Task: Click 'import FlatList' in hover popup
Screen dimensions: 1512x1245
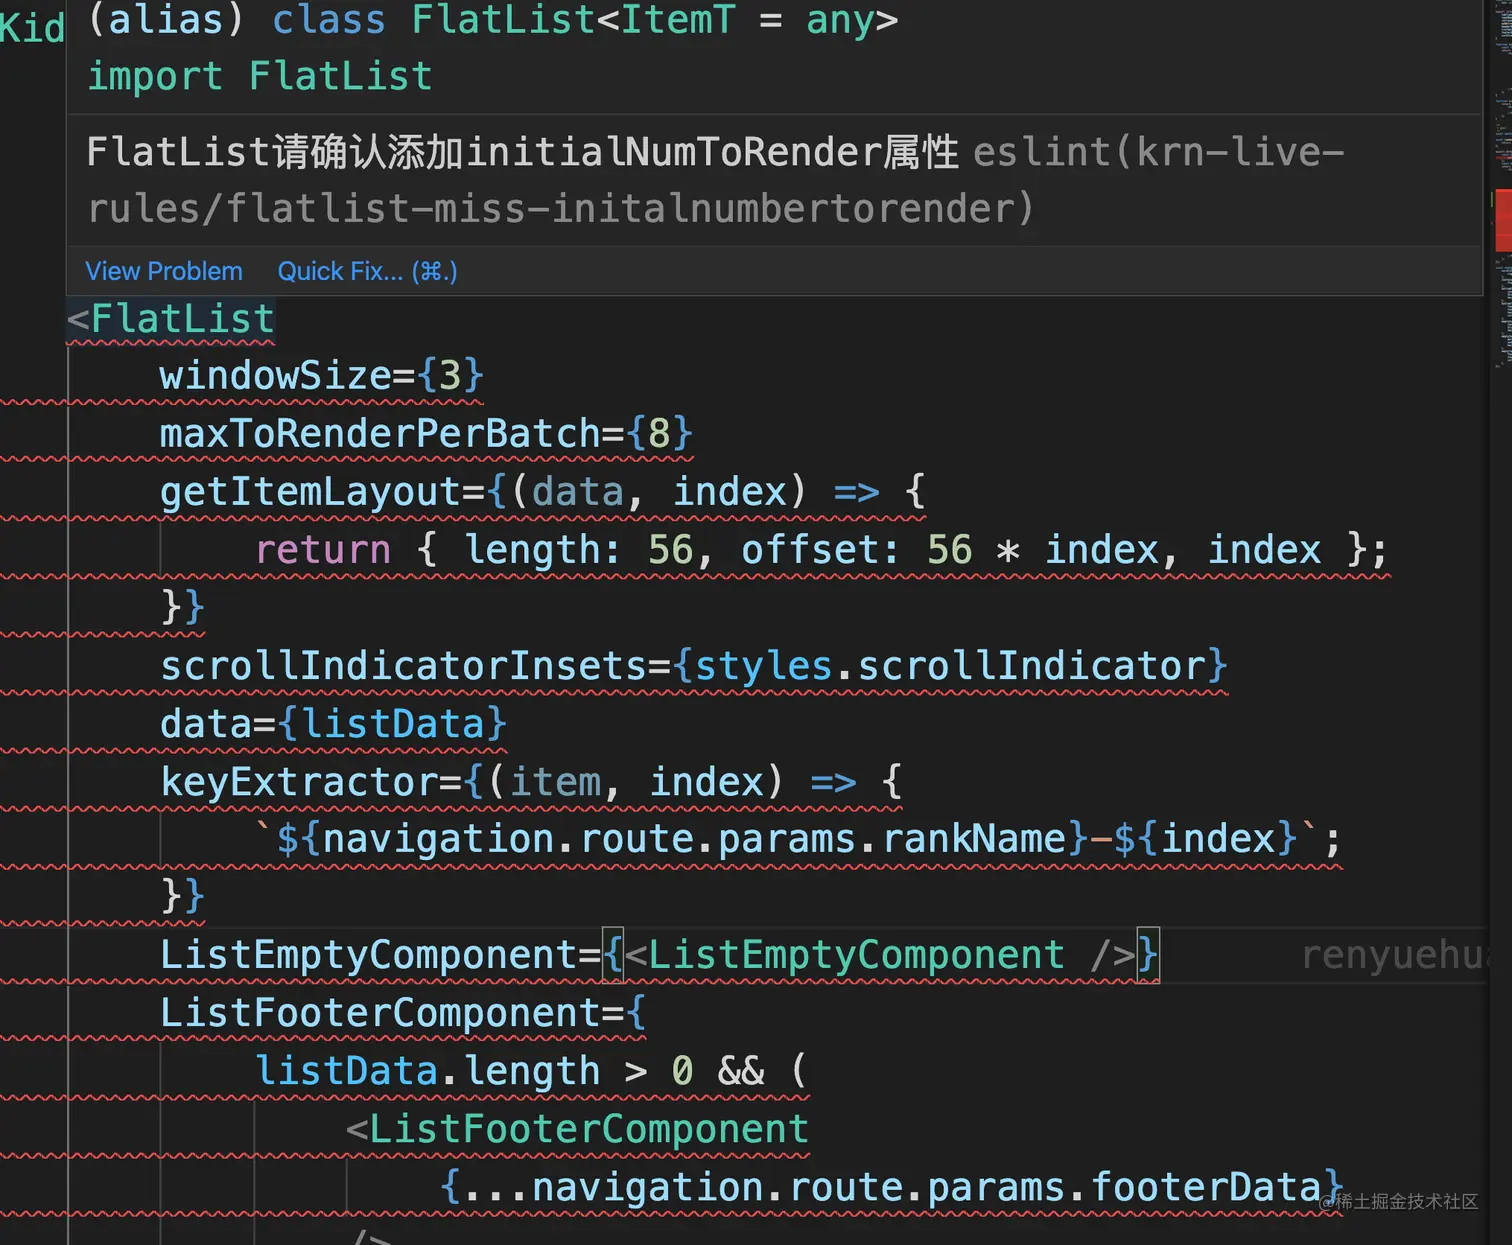Action: pos(260,76)
